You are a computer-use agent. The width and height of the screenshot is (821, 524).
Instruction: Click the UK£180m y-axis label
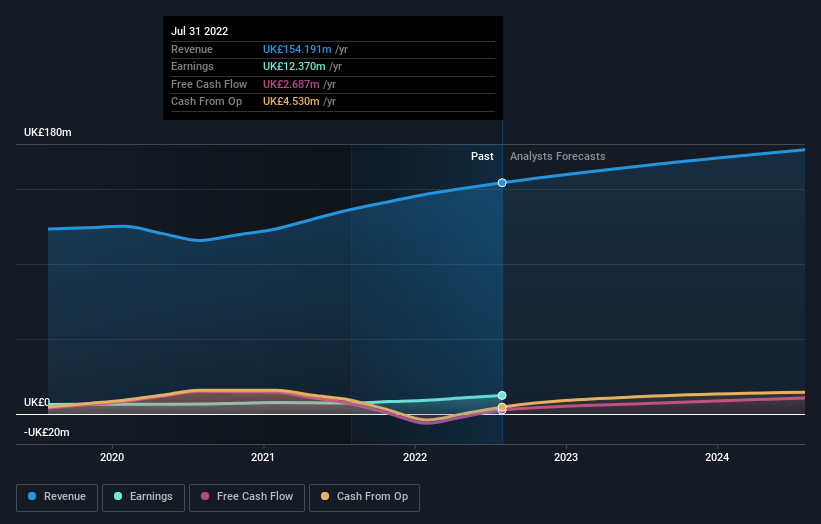(48, 132)
